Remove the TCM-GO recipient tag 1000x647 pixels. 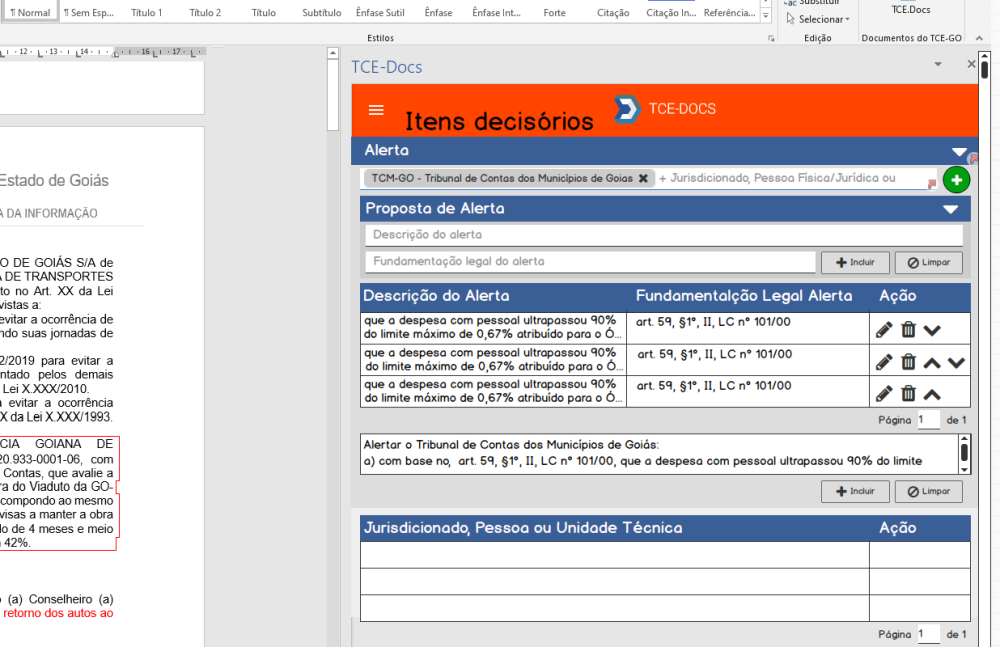pyautogui.click(x=643, y=178)
